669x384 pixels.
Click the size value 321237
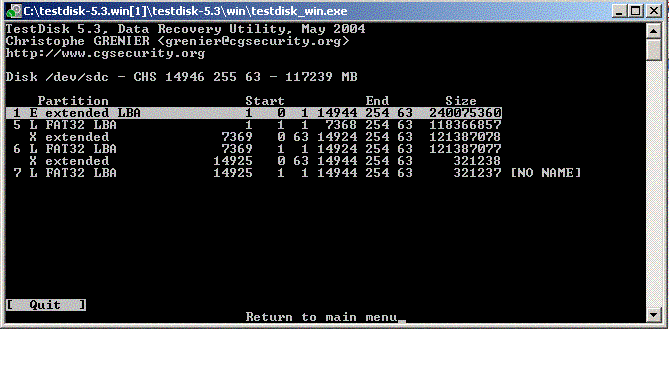pos(477,173)
